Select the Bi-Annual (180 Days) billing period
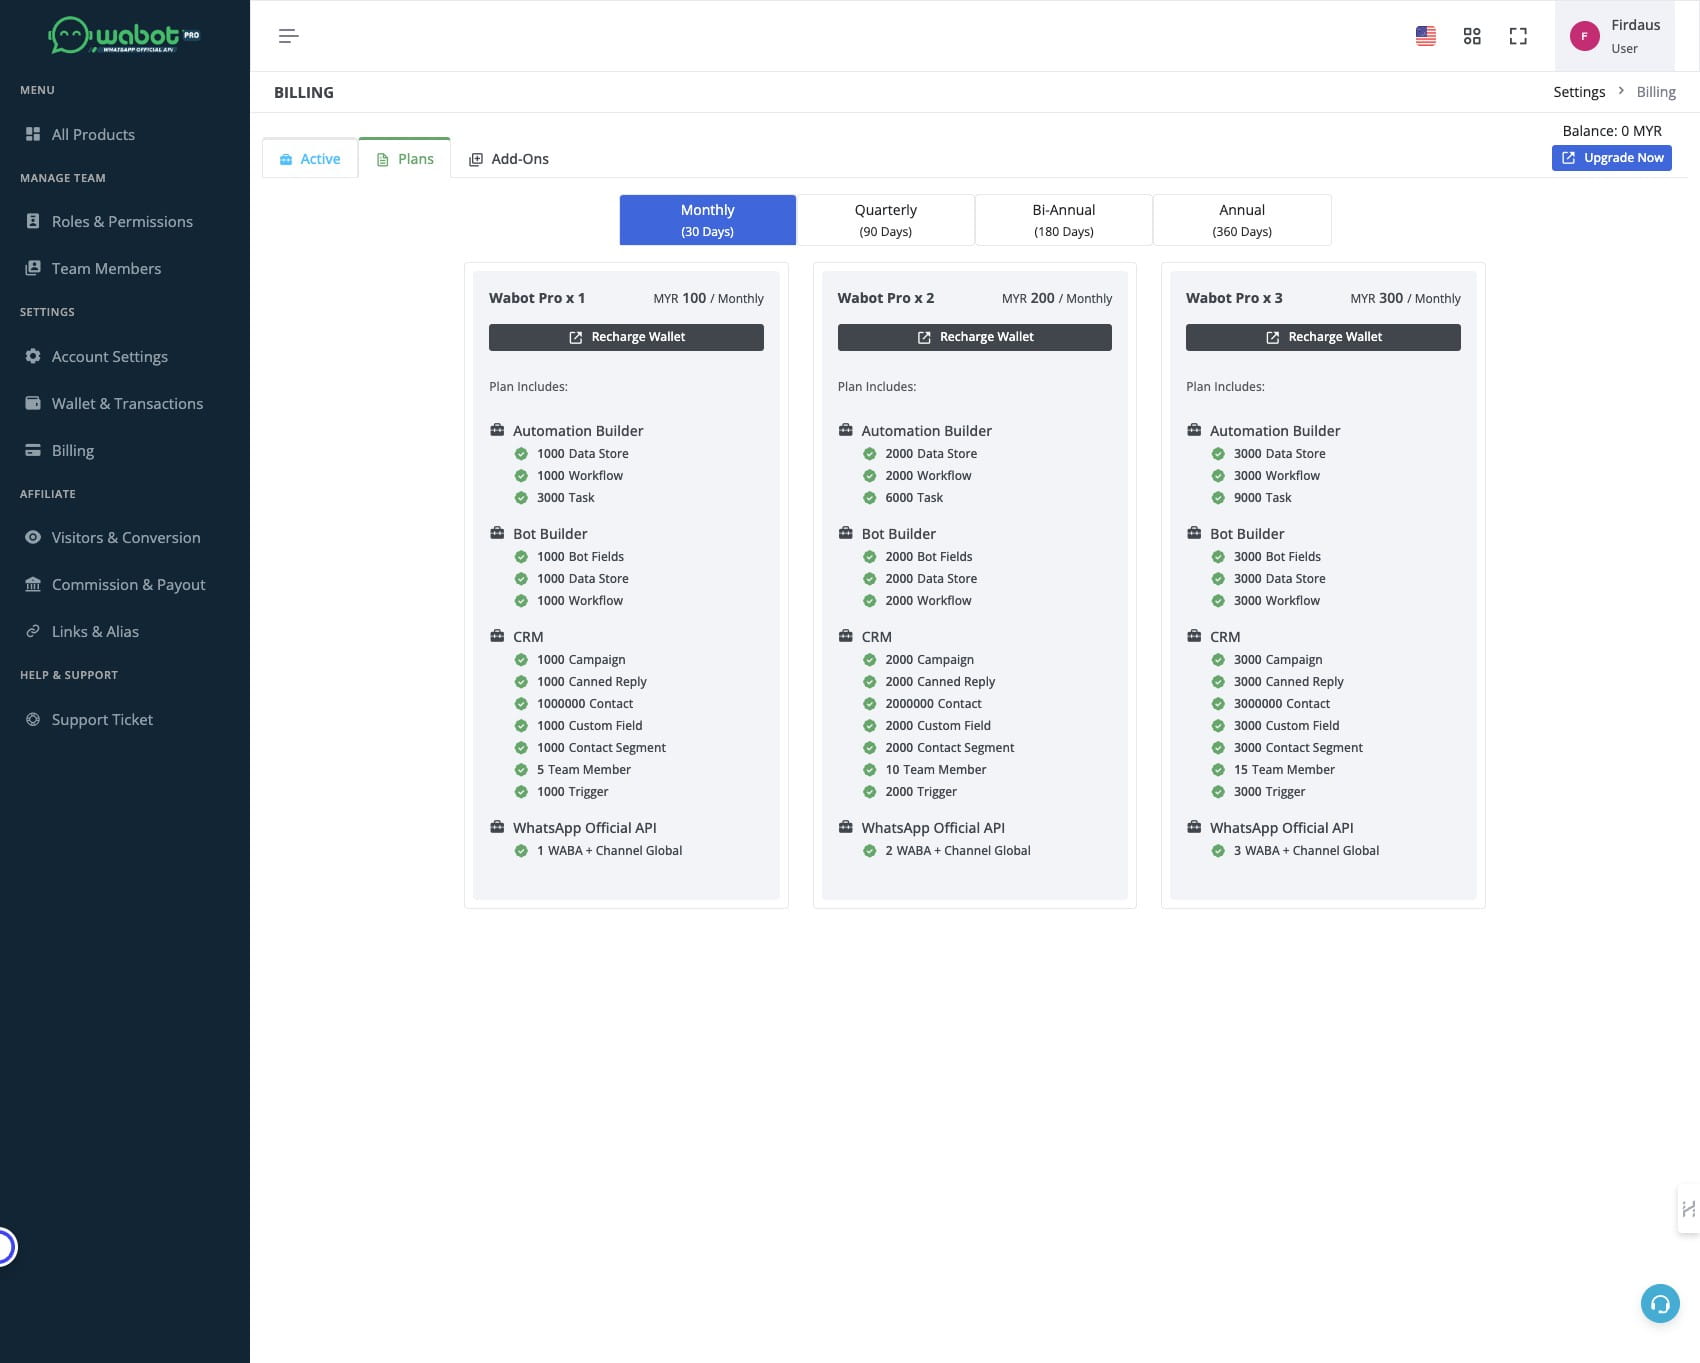This screenshot has height=1363, width=1700. tap(1064, 220)
